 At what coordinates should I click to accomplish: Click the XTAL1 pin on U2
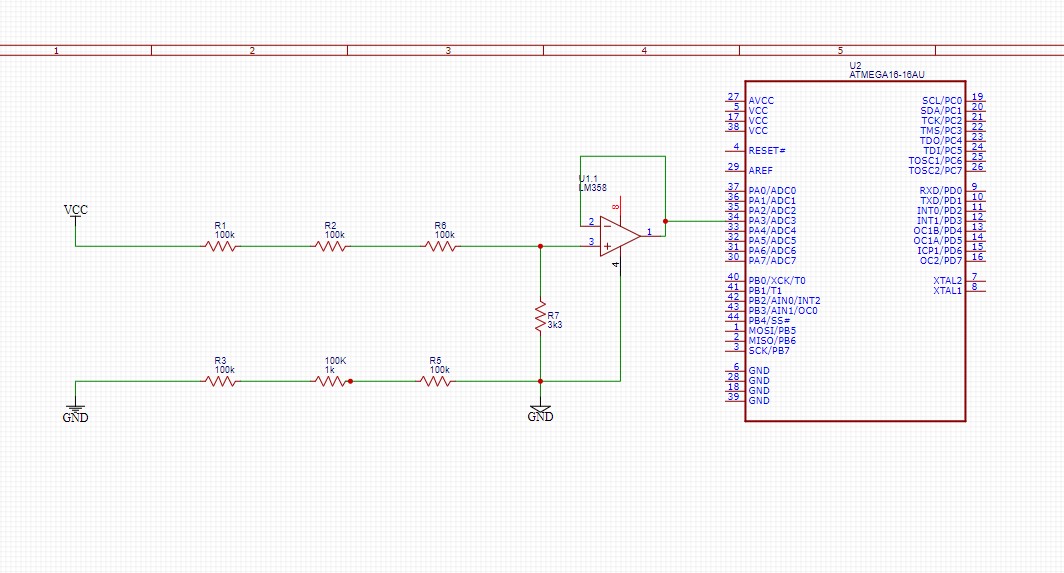[x=947, y=290]
